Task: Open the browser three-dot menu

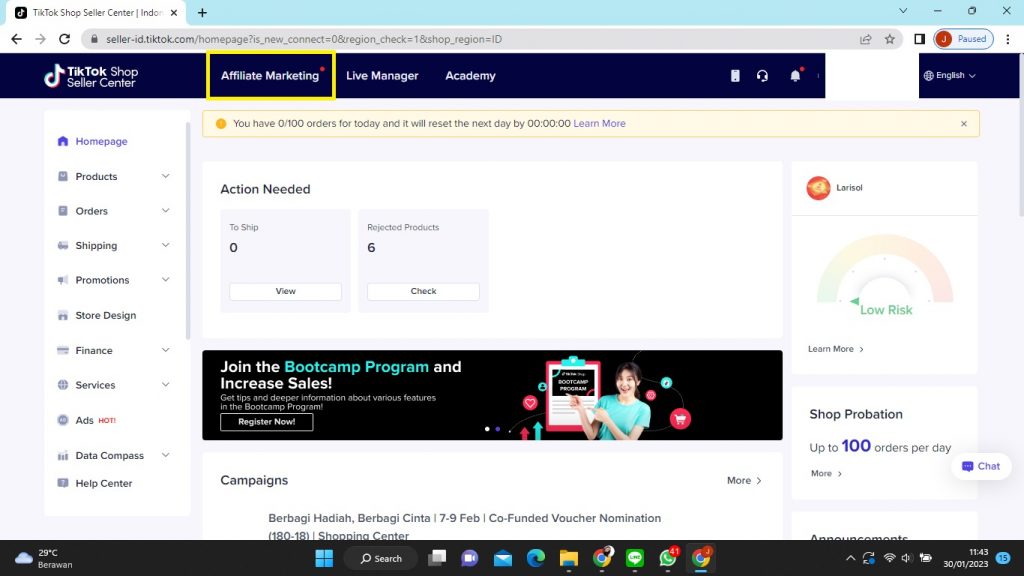Action: pyautogui.click(x=1008, y=39)
